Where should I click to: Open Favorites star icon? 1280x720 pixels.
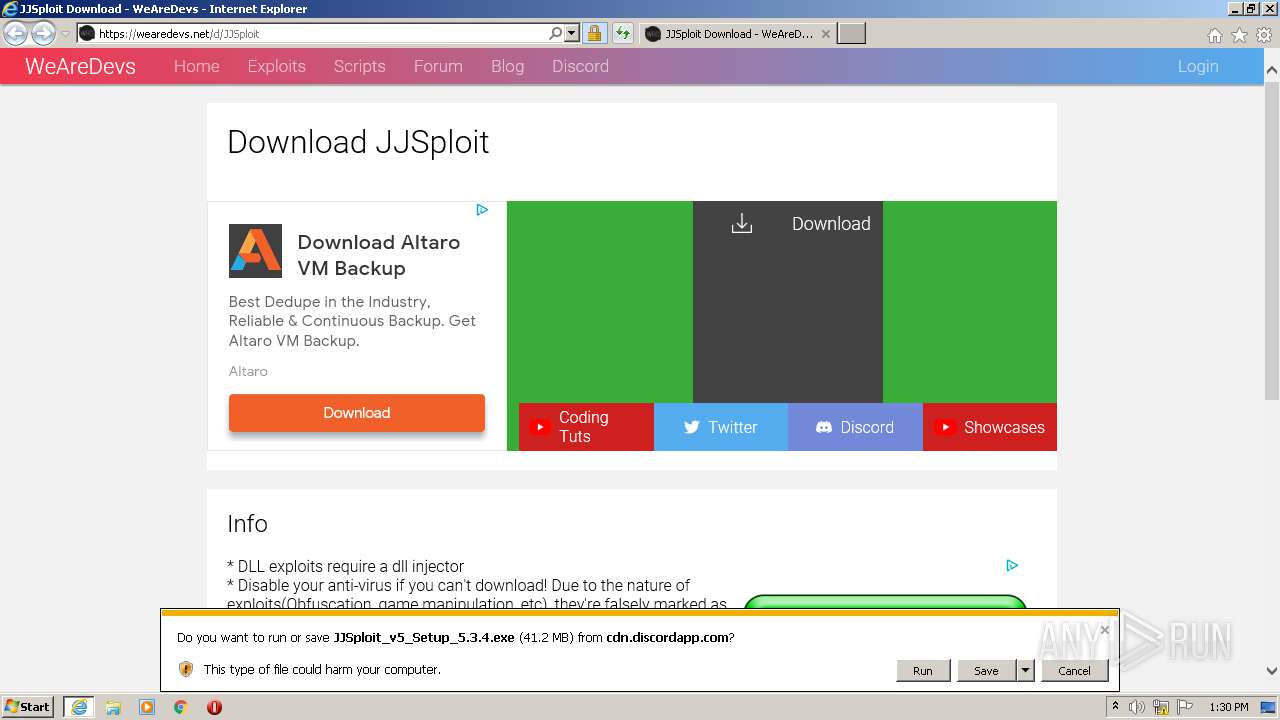click(x=1239, y=35)
